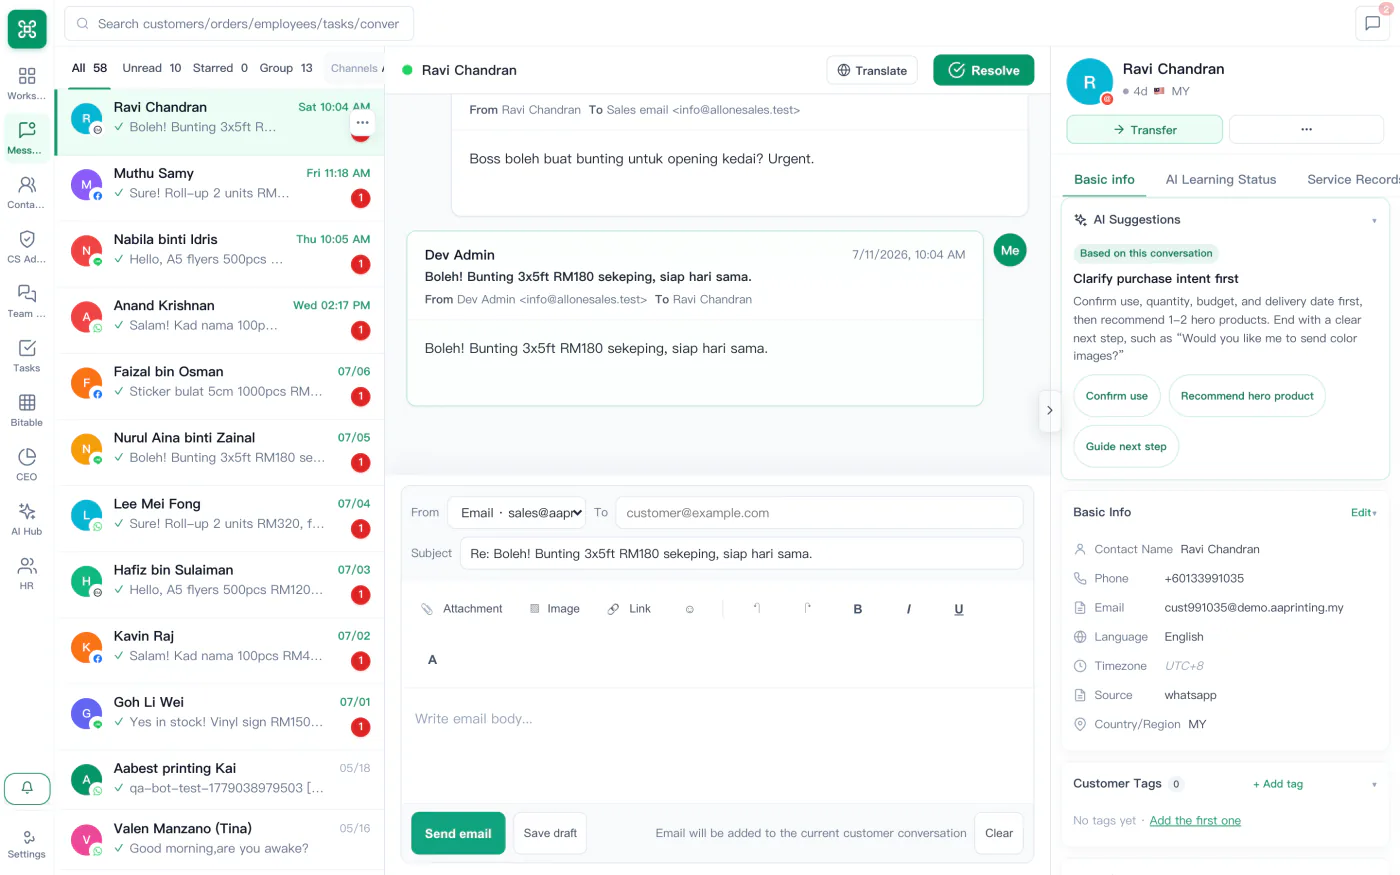The width and height of the screenshot is (1400, 875).
Task: Toggle underline formatting
Action: [x=958, y=609]
